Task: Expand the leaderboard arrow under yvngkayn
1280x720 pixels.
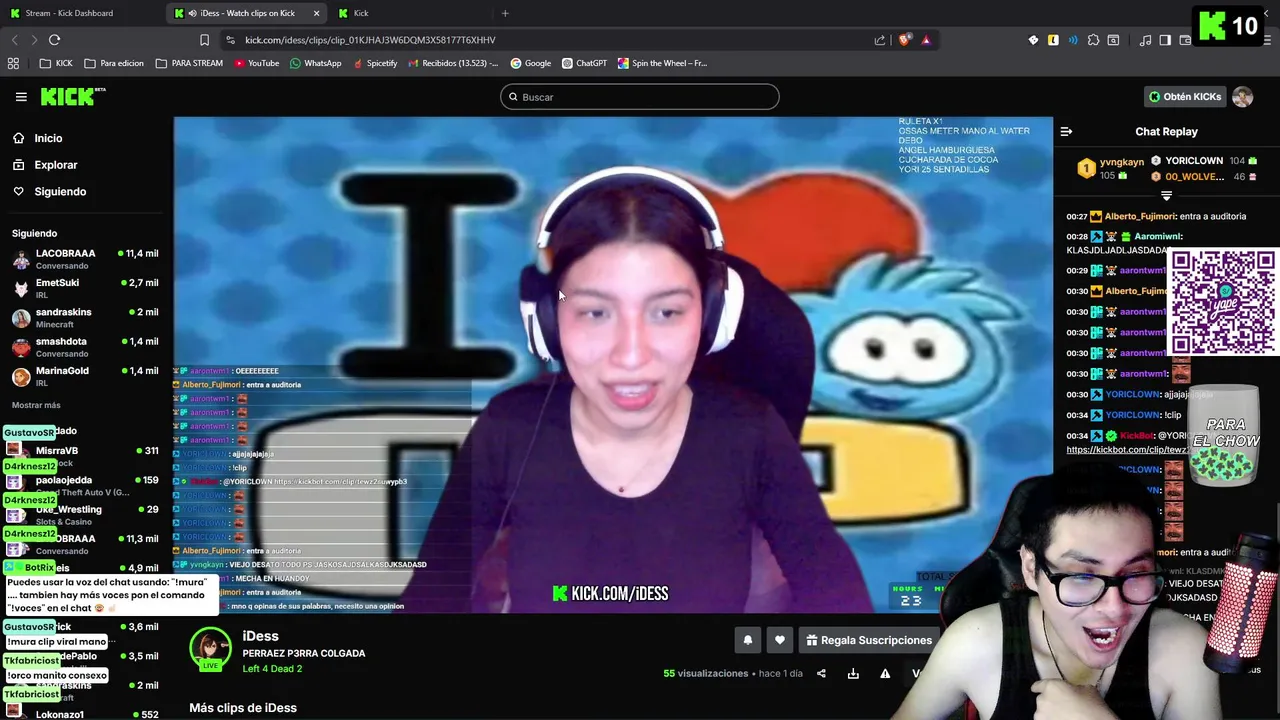Action: (1166, 196)
